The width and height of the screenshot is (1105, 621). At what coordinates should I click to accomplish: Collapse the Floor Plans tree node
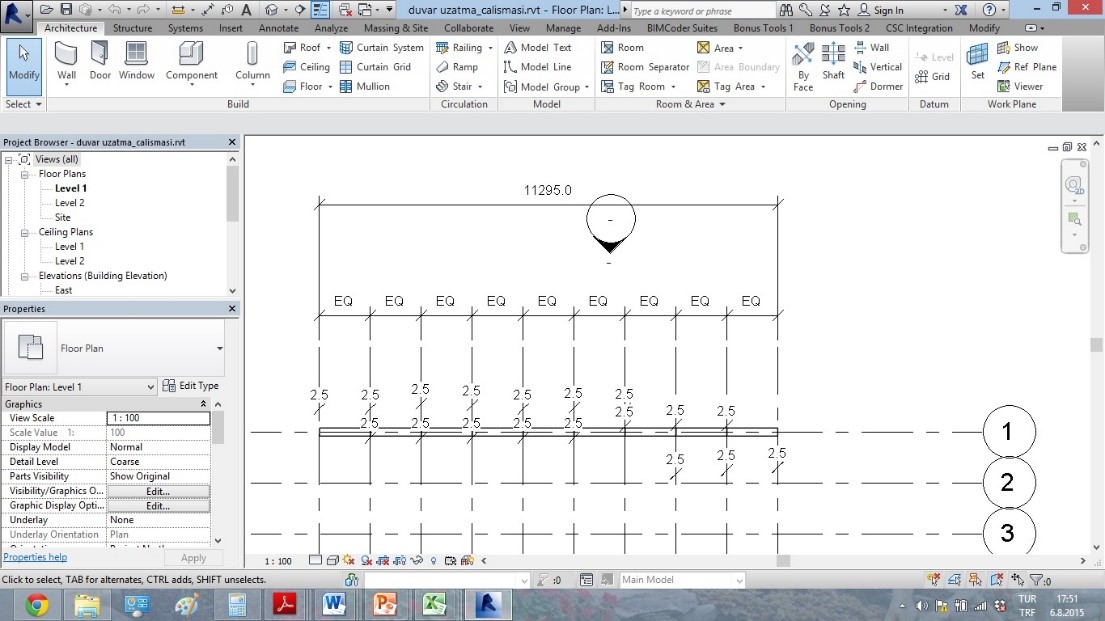(24, 174)
